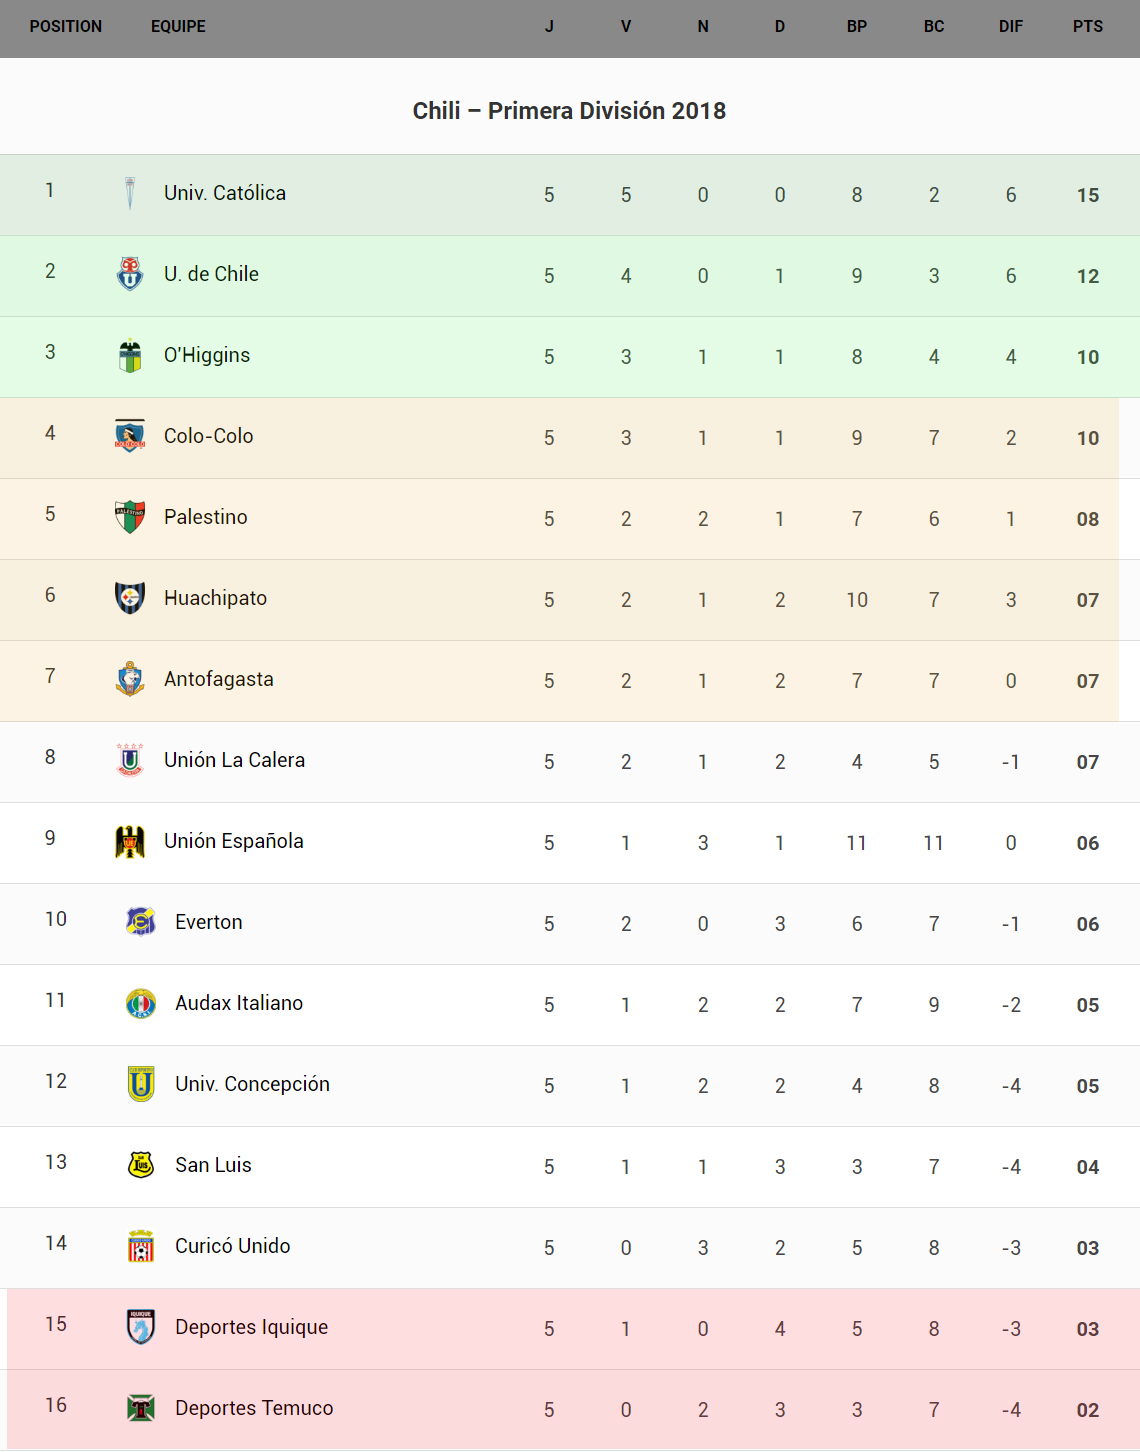Click the DIF column header
The height and width of the screenshot is (1452, 1140).
(1011, 27)
